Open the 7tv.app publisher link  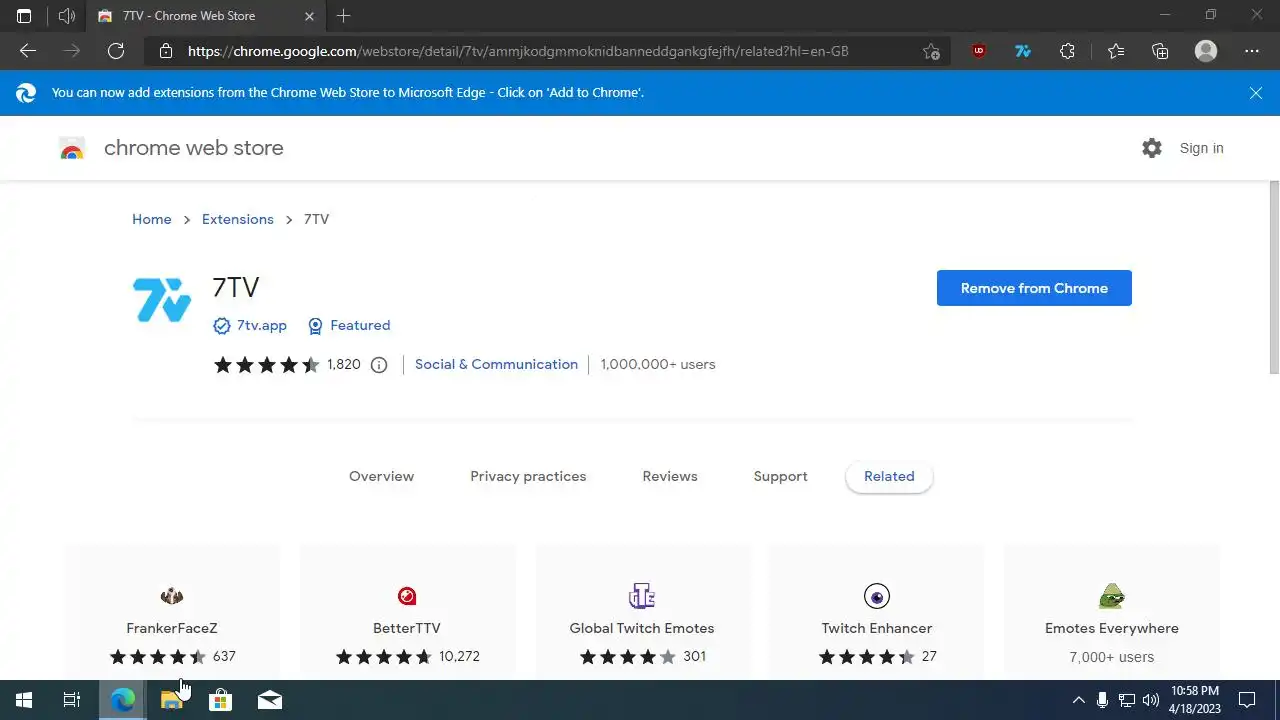[262, 326]
